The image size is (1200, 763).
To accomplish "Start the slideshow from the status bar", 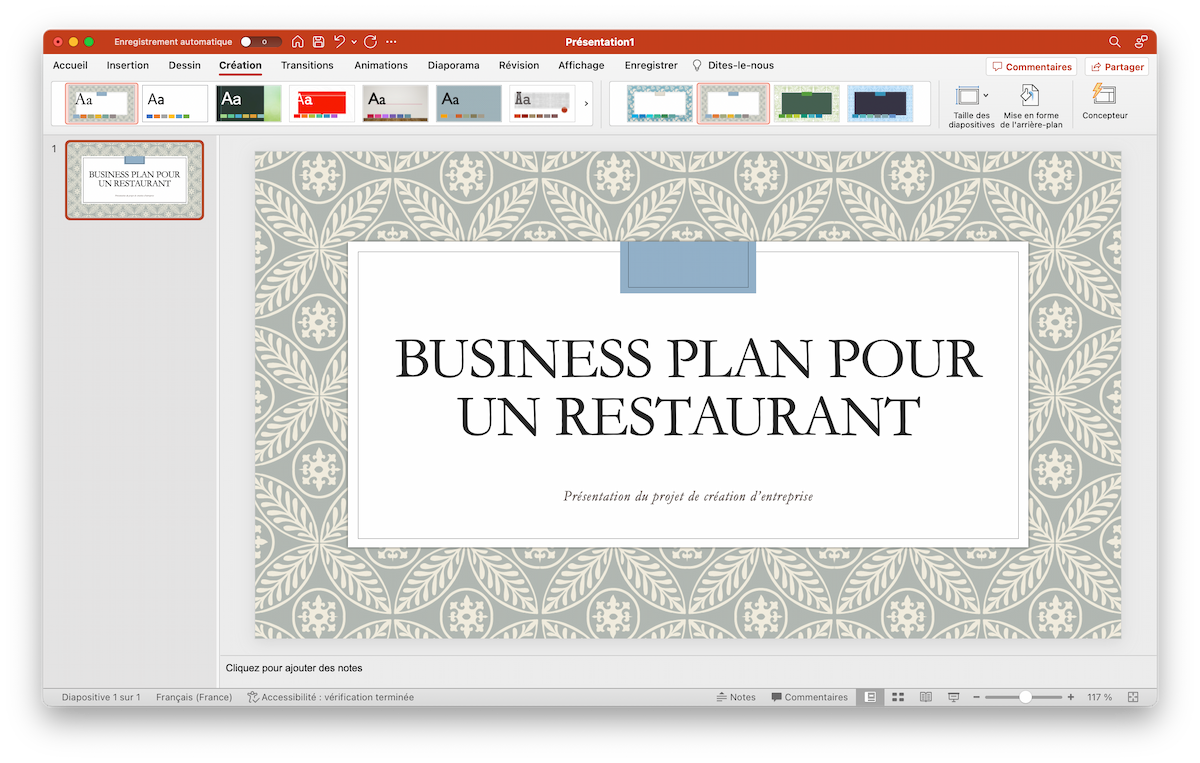I will click(x=953, y=697).
